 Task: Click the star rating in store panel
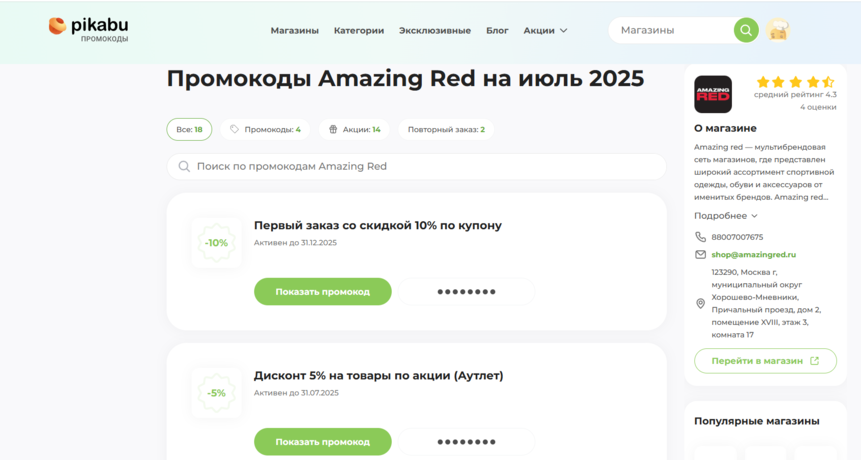pyautogui.click(x=795, y=82)
